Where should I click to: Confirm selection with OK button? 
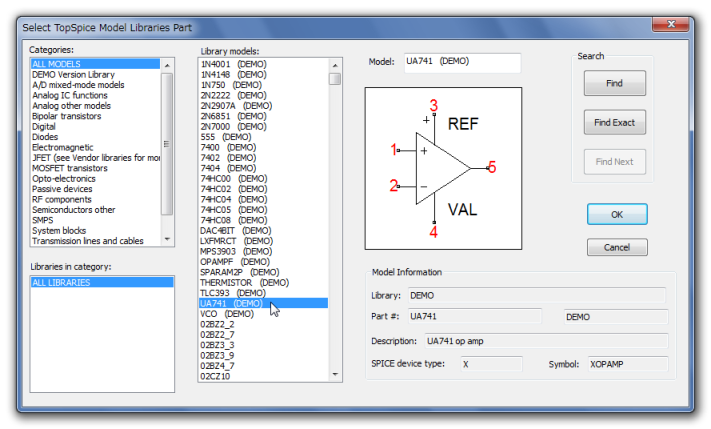tap(617, 214)
